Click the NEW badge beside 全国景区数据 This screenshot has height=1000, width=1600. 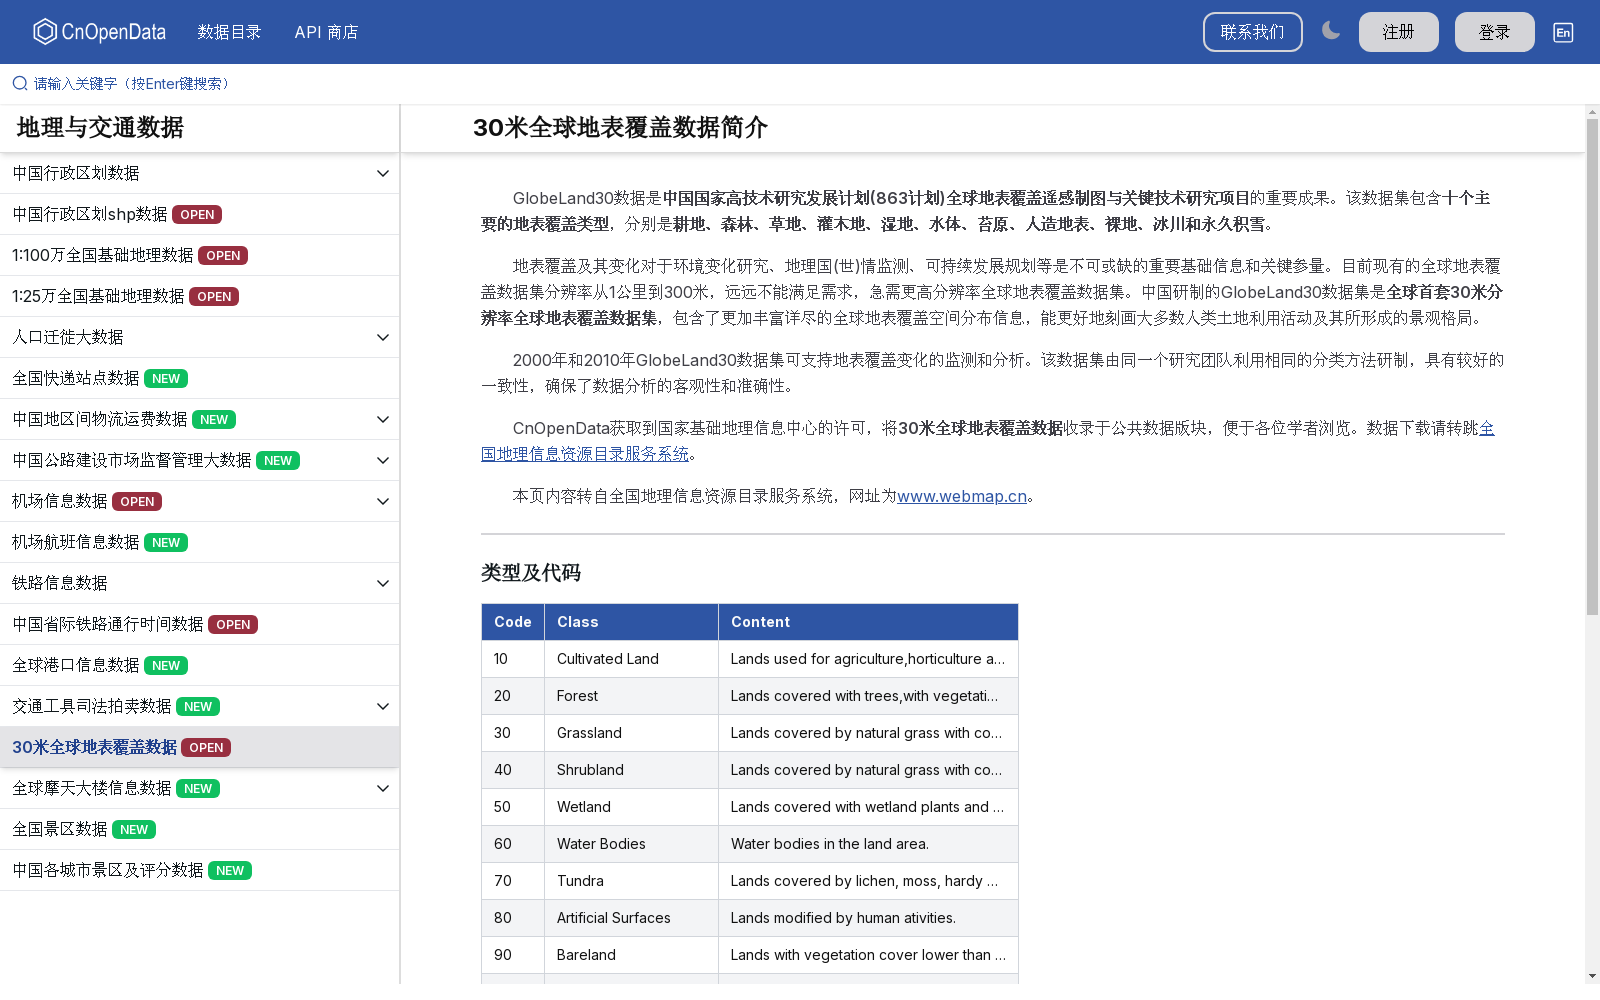(134, 830)
